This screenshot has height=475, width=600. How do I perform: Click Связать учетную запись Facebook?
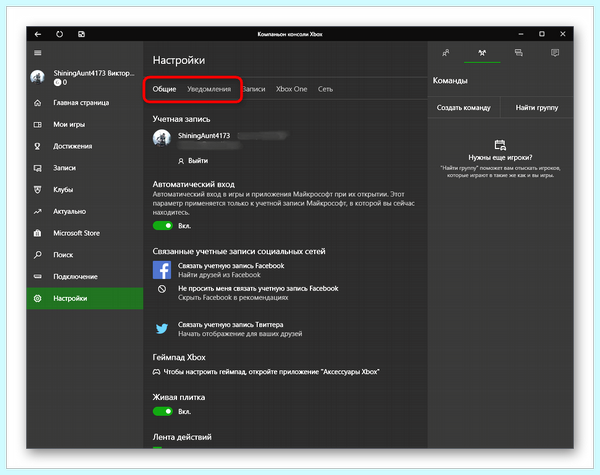click(x=231, y=266)
